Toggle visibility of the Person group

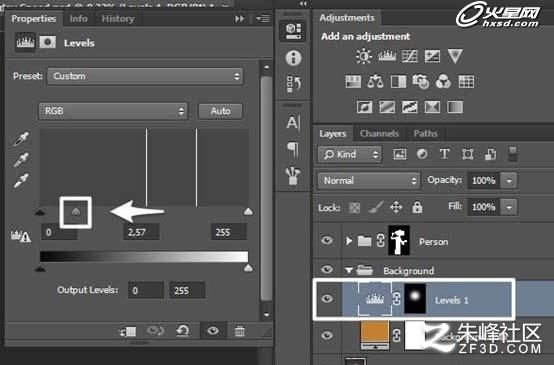point(327,241)
